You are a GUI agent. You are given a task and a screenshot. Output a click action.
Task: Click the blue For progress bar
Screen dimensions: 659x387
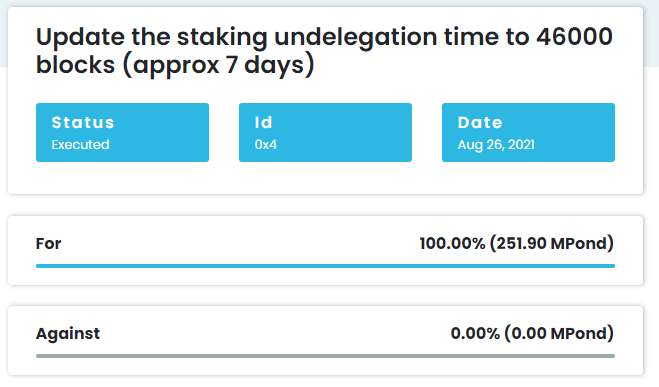325,266
